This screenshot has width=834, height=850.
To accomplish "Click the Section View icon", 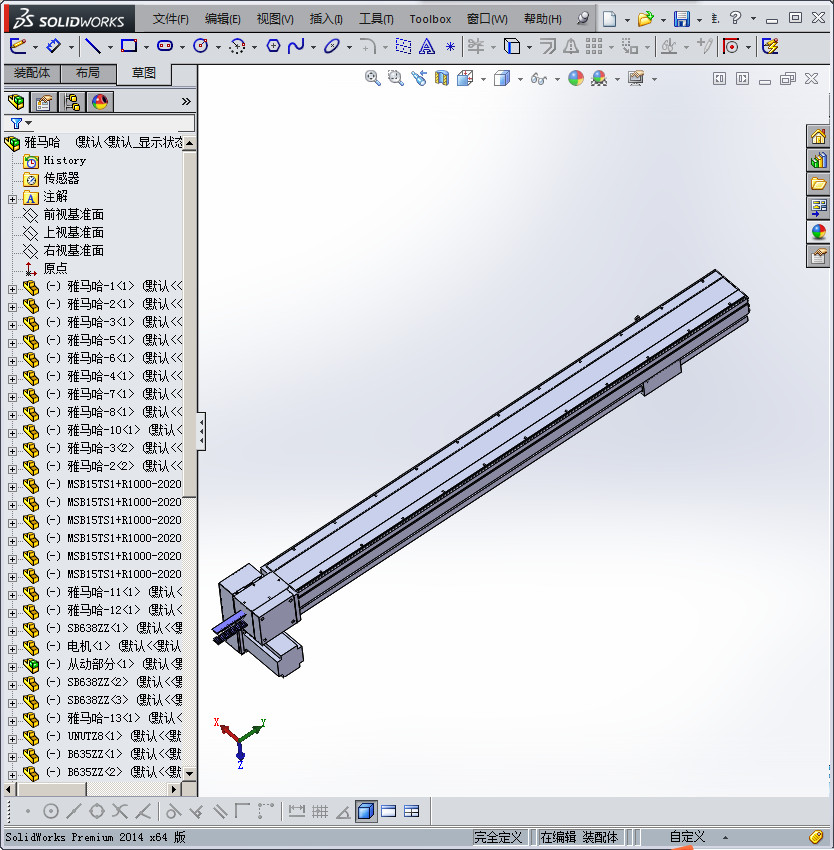I will (x=442, y=79).
